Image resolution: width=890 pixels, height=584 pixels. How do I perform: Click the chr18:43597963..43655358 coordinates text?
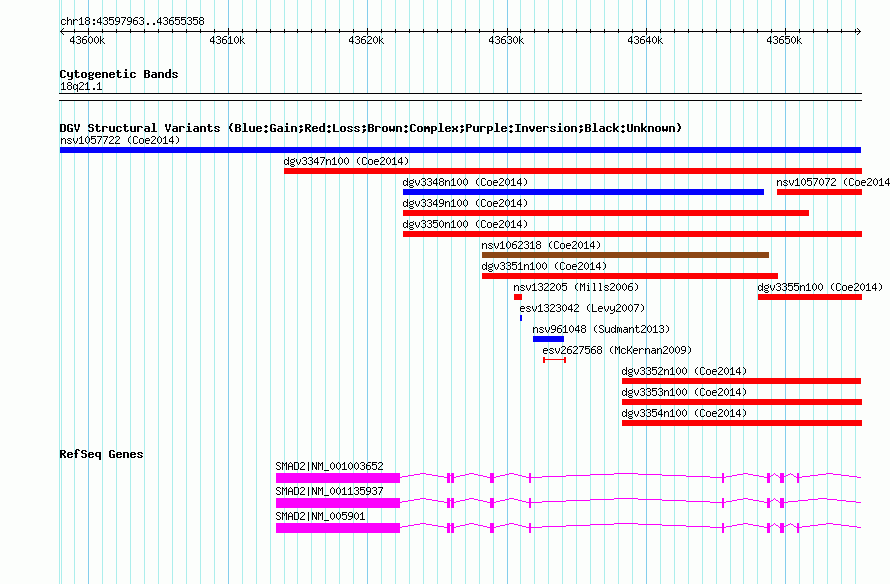click(132, 22)
